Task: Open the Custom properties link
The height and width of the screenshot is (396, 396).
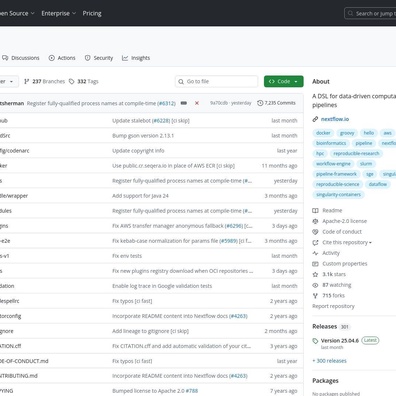Action: tap(340, 264)
